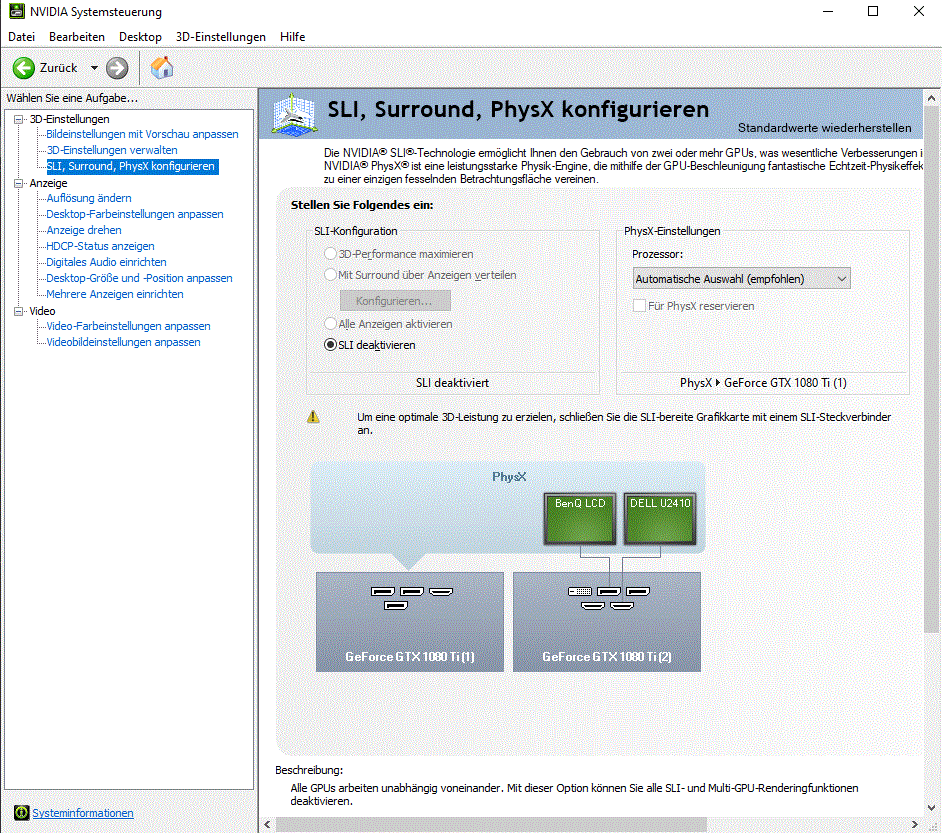
Task: Tick the Für PhysX reservieren checkbox
Action: pyautogui.click(x=639, y=306)
